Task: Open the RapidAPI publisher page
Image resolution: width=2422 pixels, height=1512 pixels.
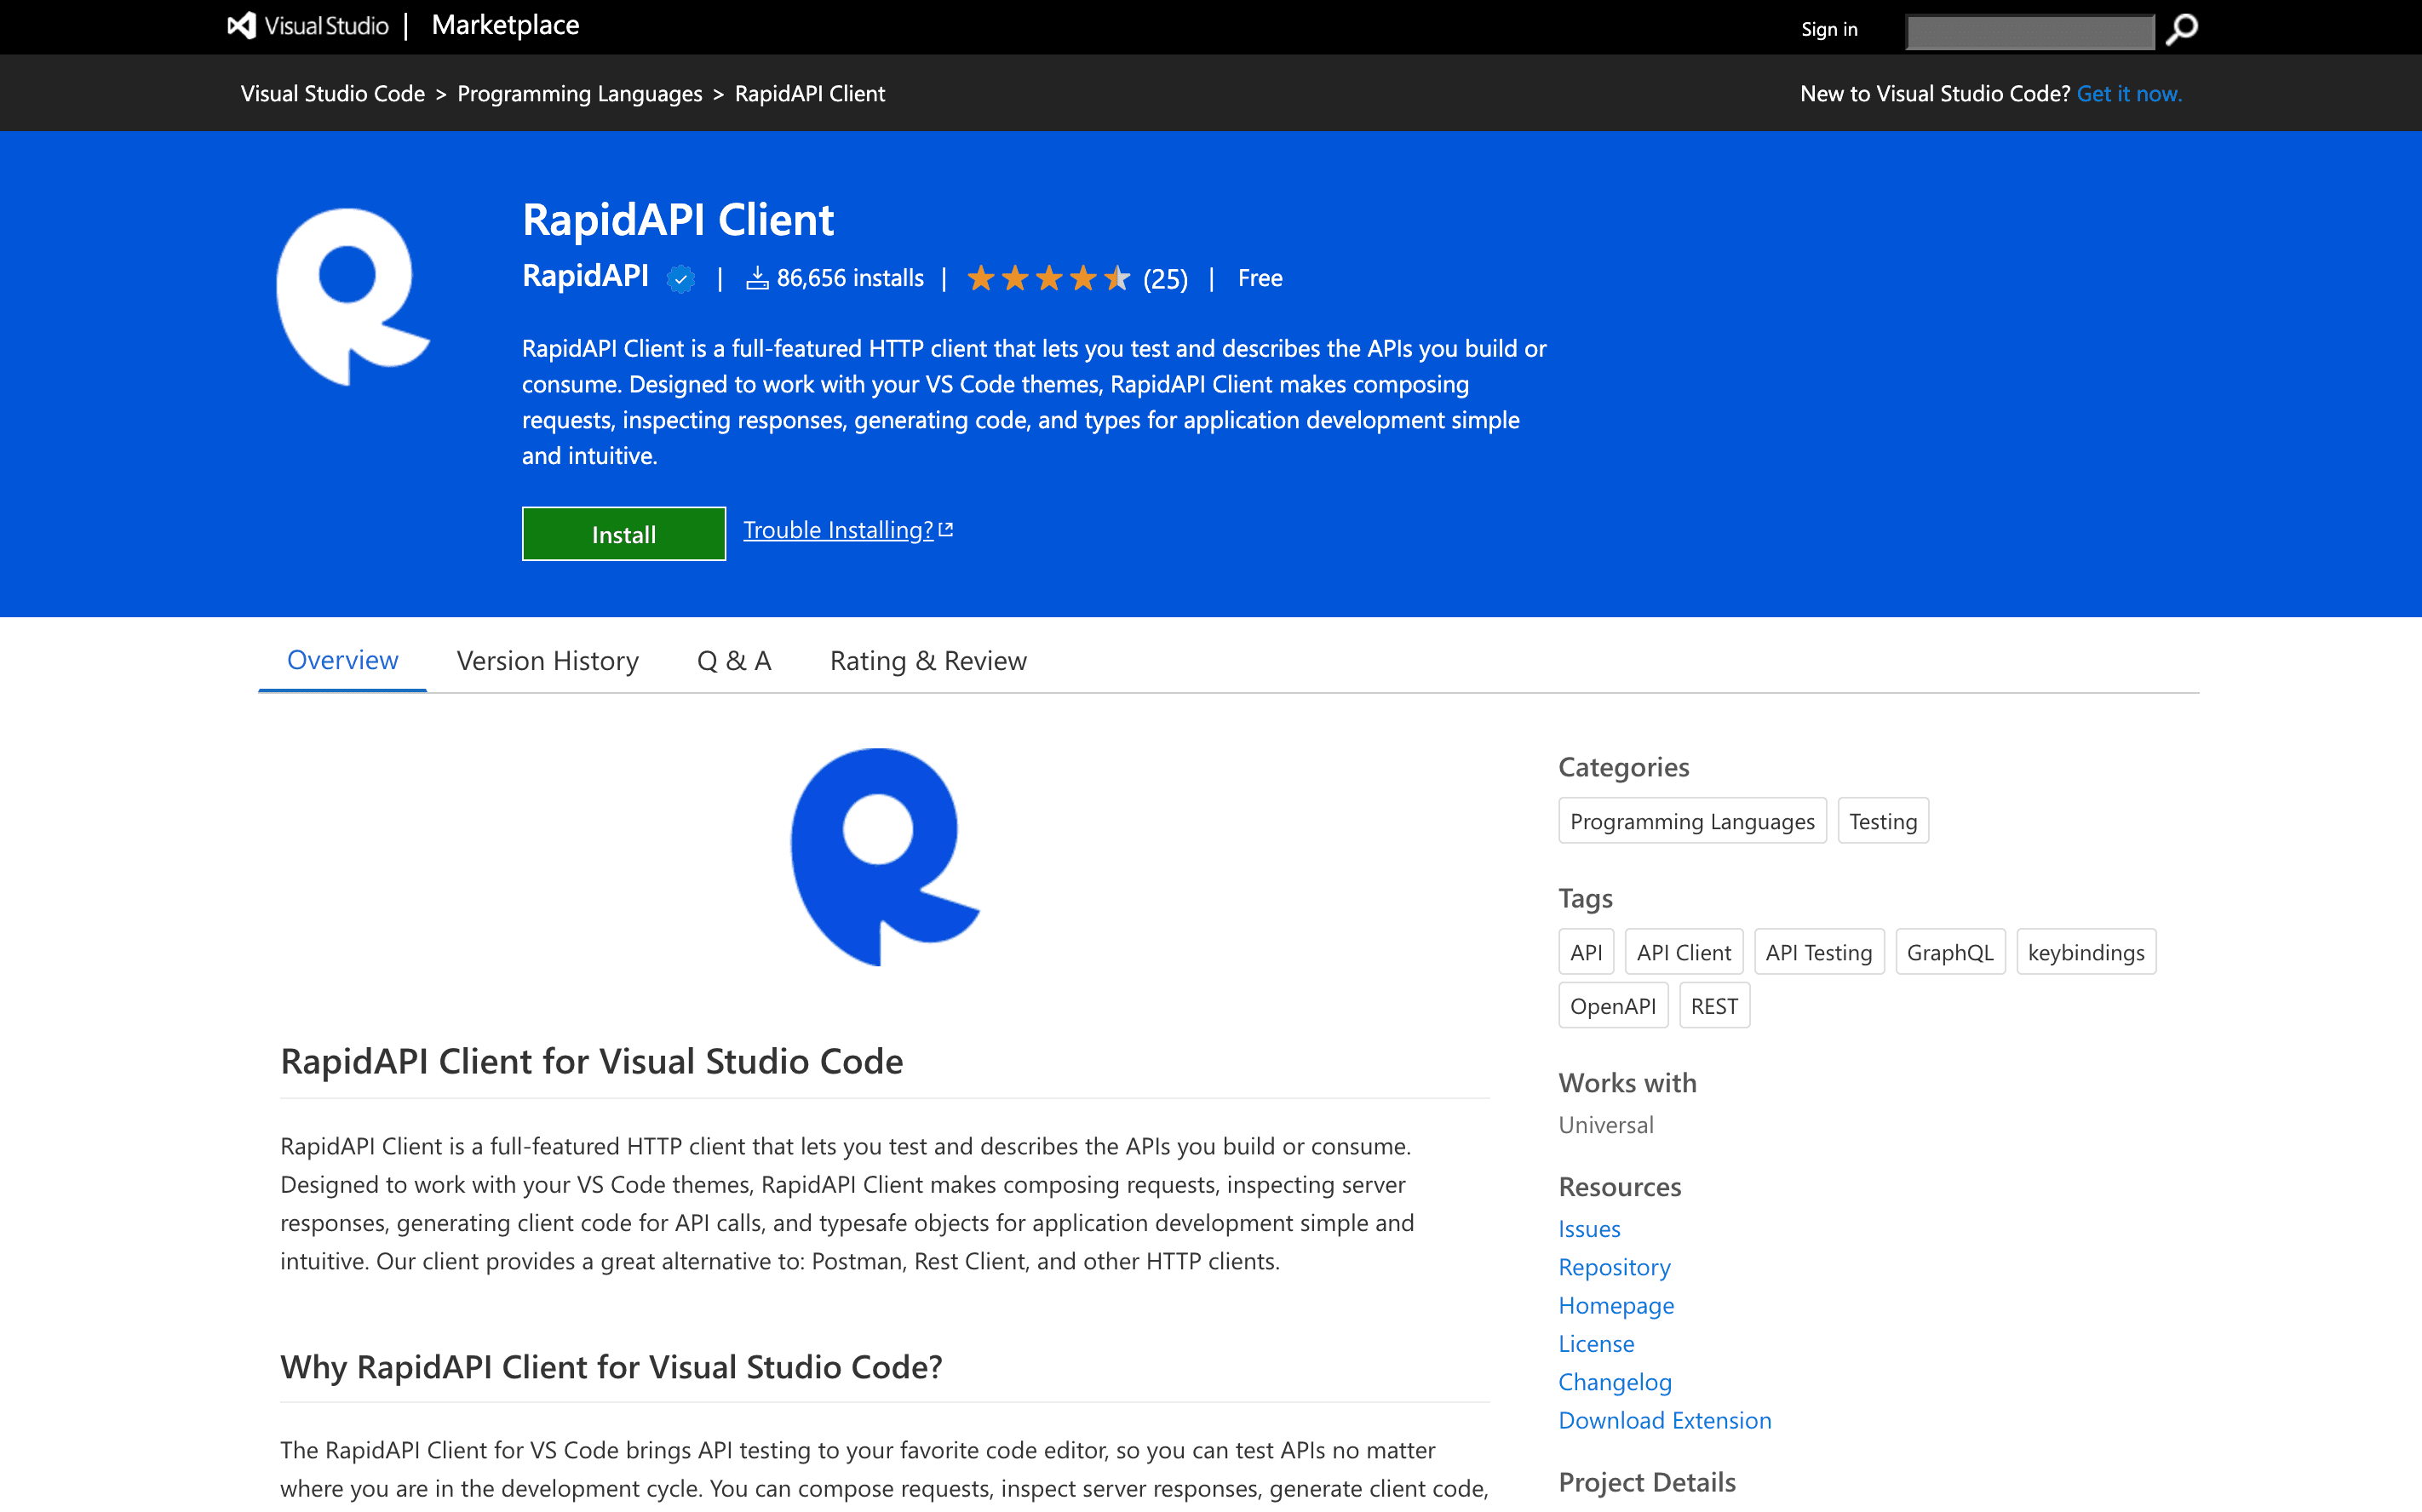Action: point(585,276)
